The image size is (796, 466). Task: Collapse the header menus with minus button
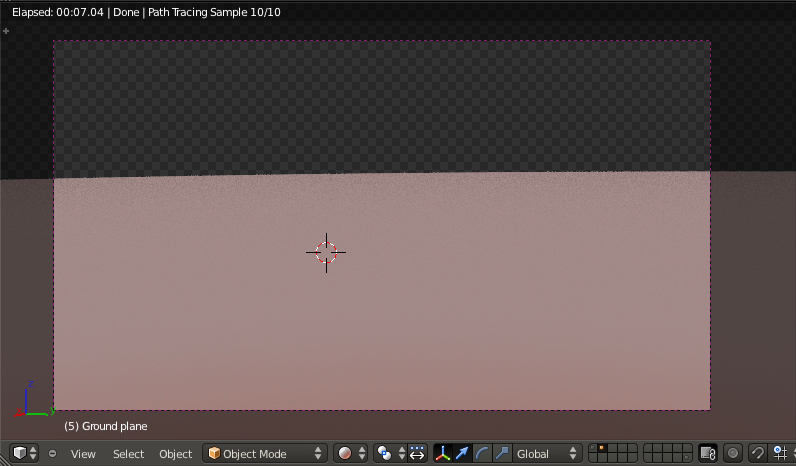tap(52, 454)
